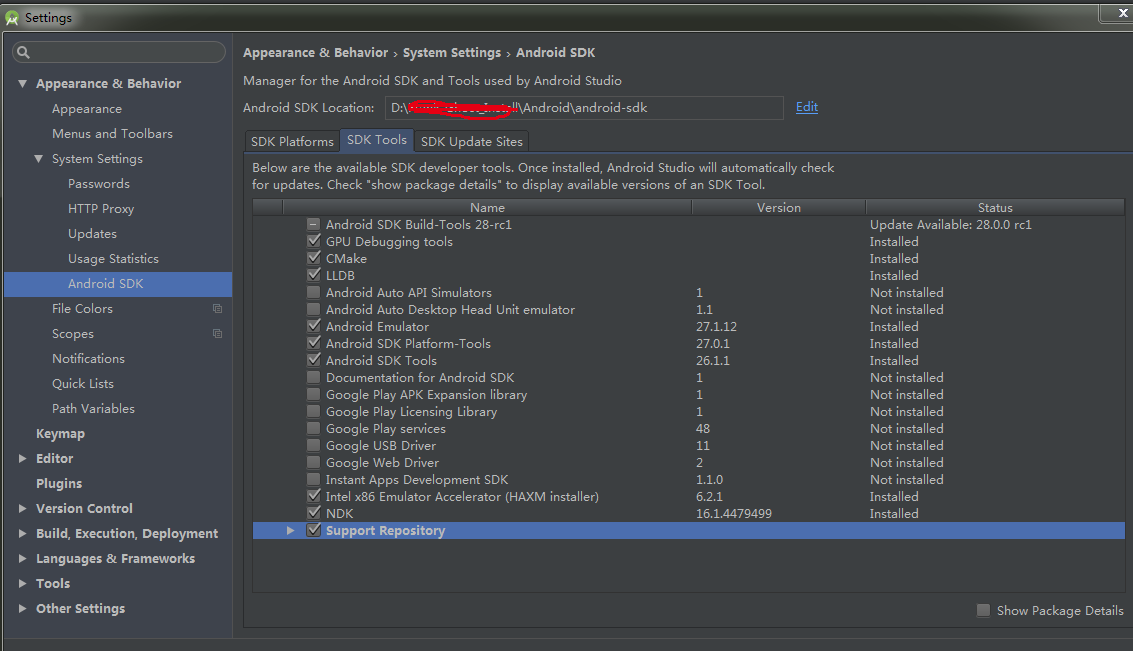This screenshot has height=651, width=1133.
Task: Uncheck the LLDB checkbox
Action: tap(314, 275)
